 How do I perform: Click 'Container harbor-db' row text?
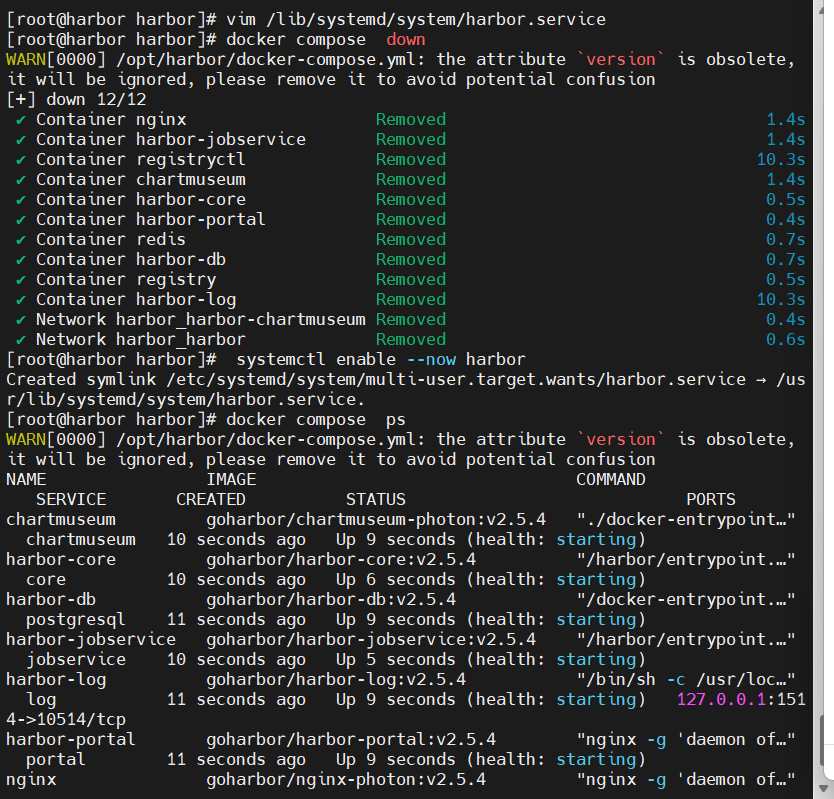pos(131,260)
